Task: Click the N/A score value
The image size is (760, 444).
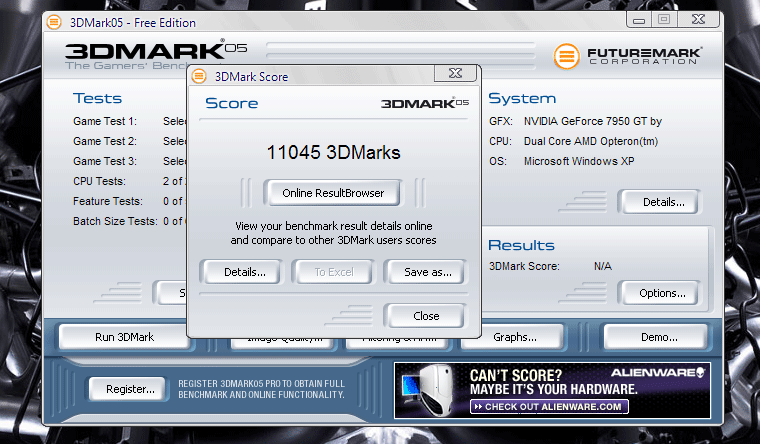Action: click(x=602, y=266)
